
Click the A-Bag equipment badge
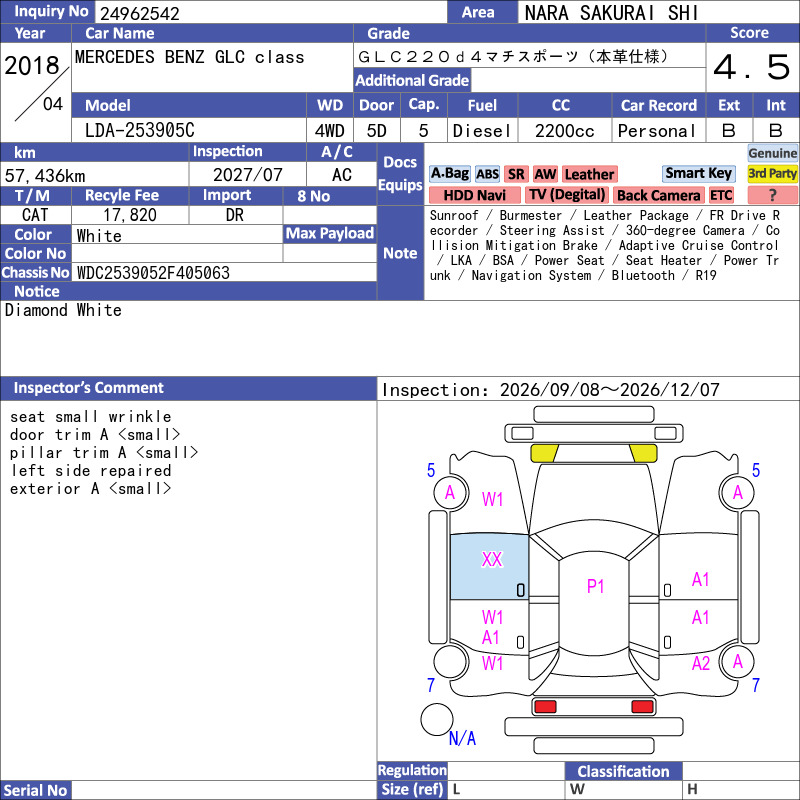(x=449, y=174)
